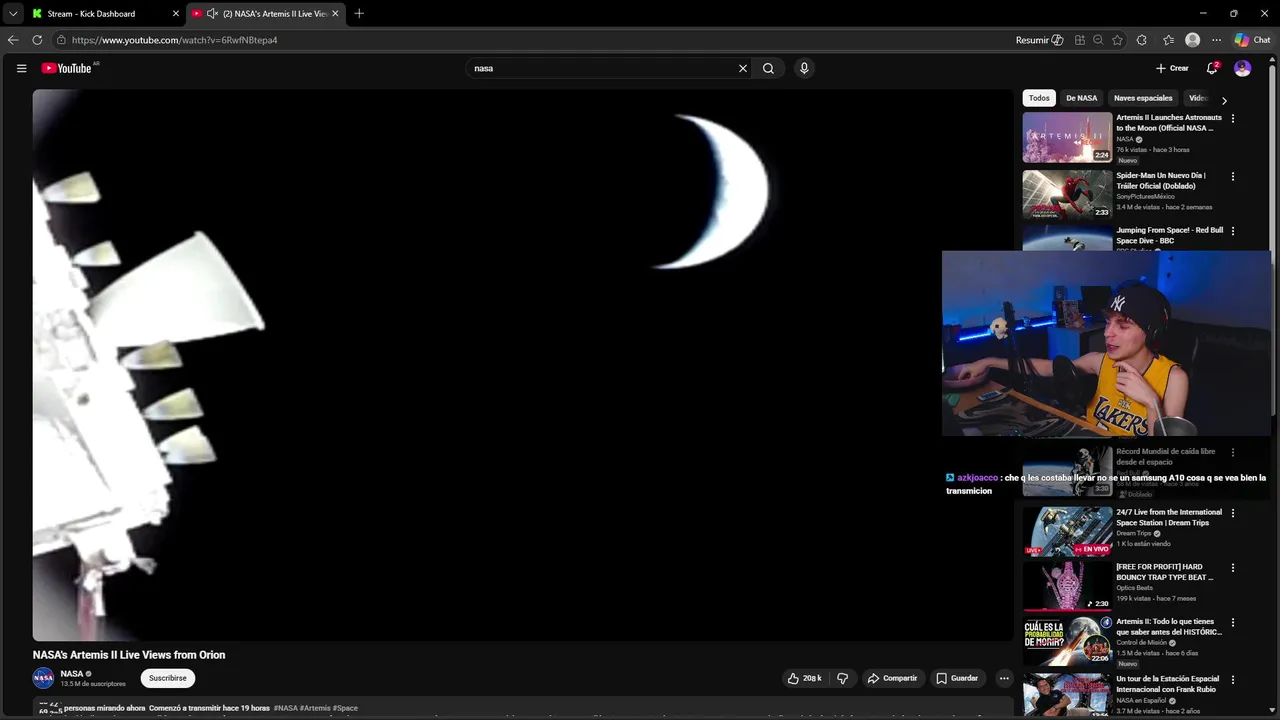Run search with the magnifier button
The image size is (1280, 720).
coord(768,68)
